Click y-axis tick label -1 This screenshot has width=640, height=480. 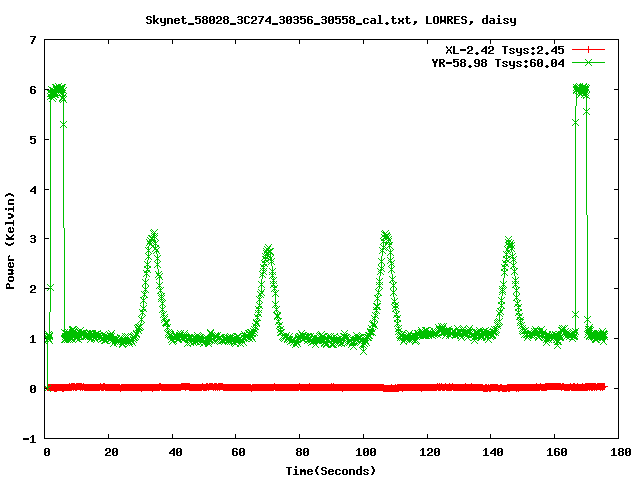pos(29,439)
